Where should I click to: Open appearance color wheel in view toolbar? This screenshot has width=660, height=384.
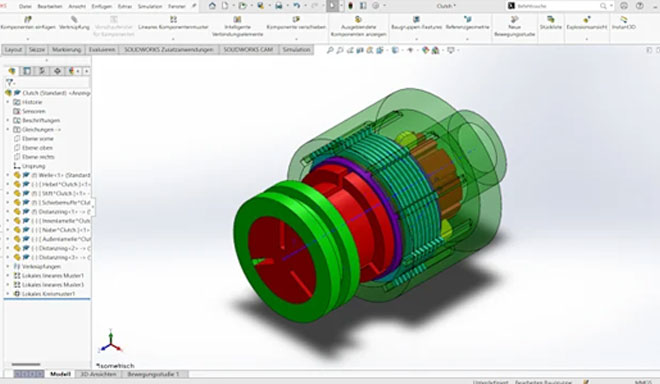pos(426,50)
